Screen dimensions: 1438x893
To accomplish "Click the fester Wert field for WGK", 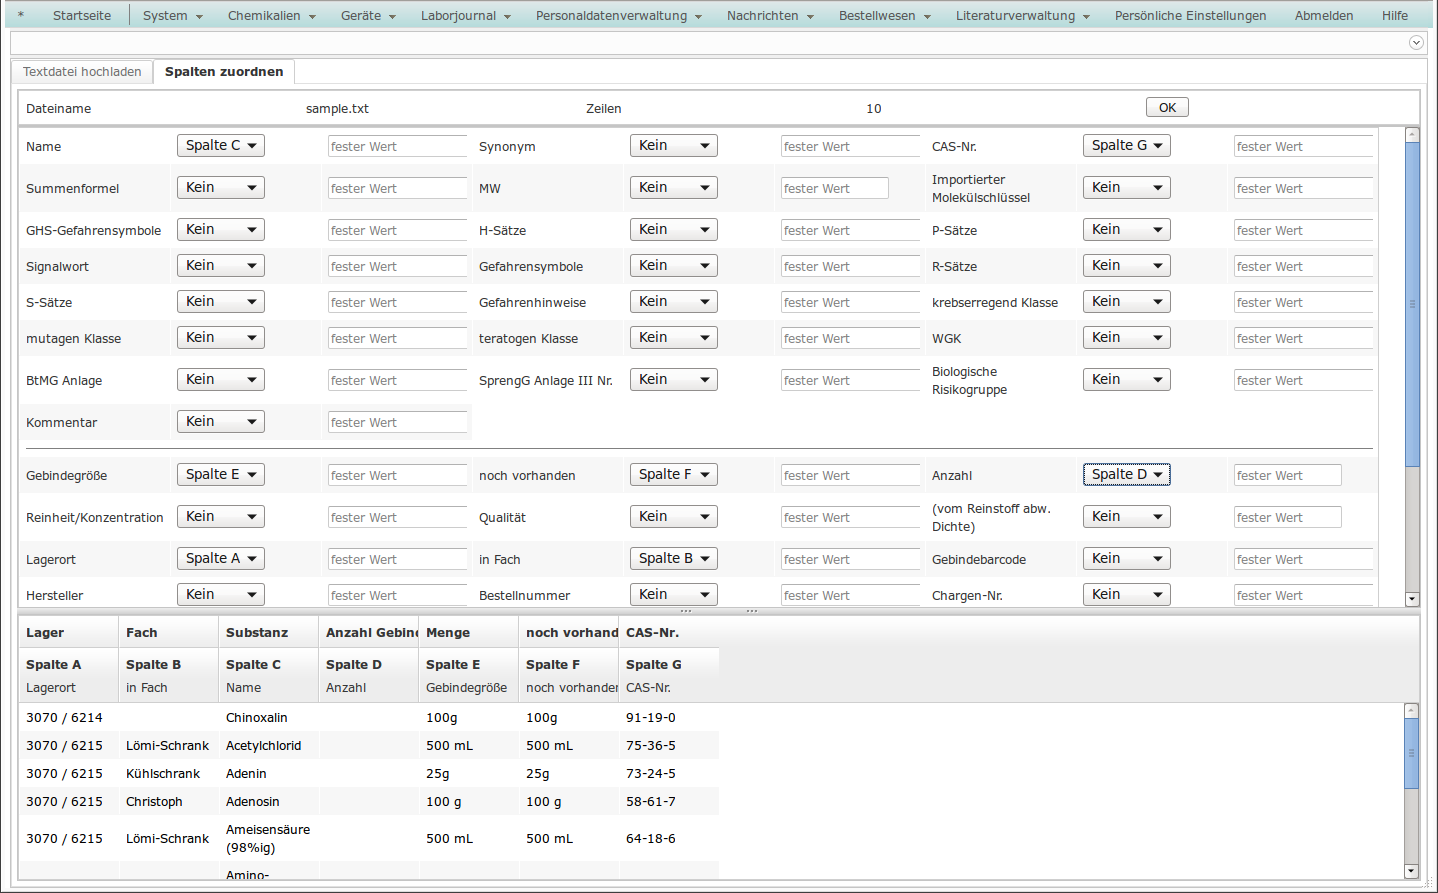I will click(1304, 338).
